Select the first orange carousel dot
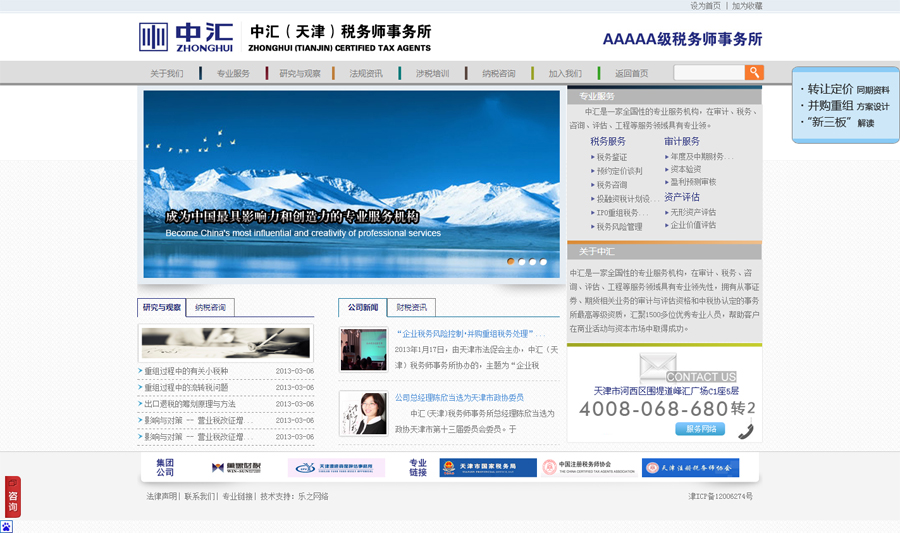The width and height of the screenshot is (900, 533). [510, 262]
